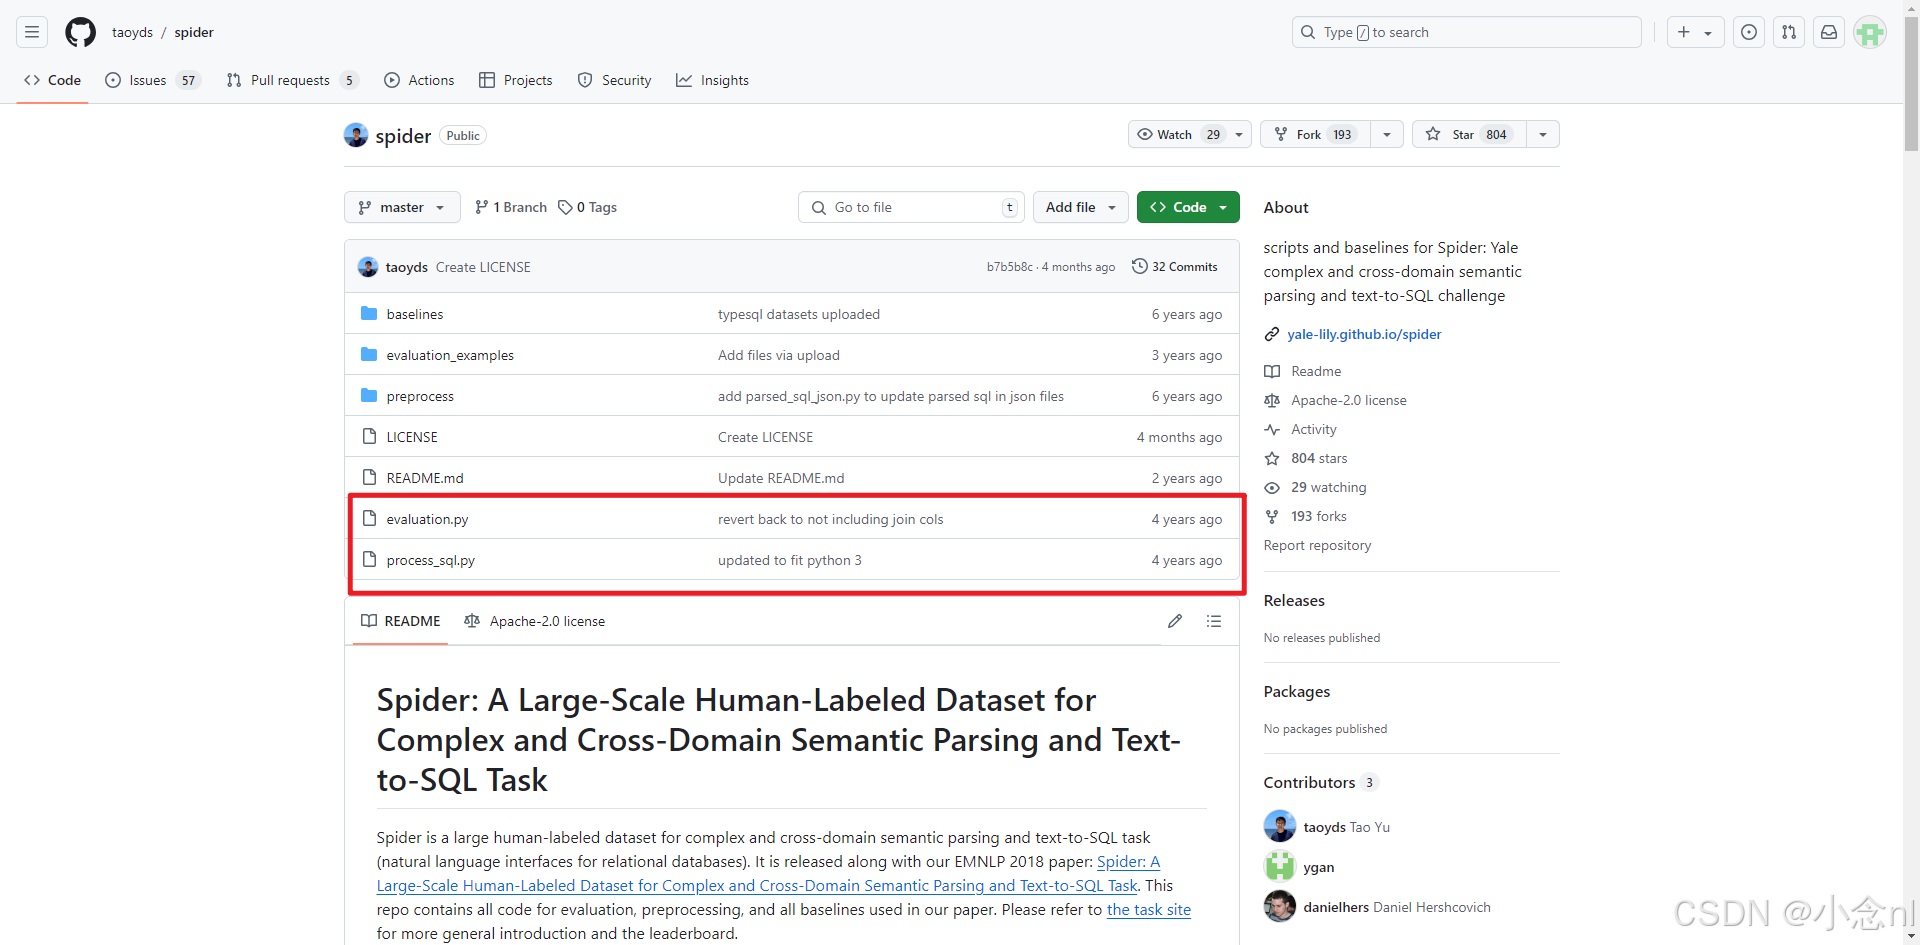Open the evaluation_examples folder
Screen dimensions: 1920x945
pos(450,355)
